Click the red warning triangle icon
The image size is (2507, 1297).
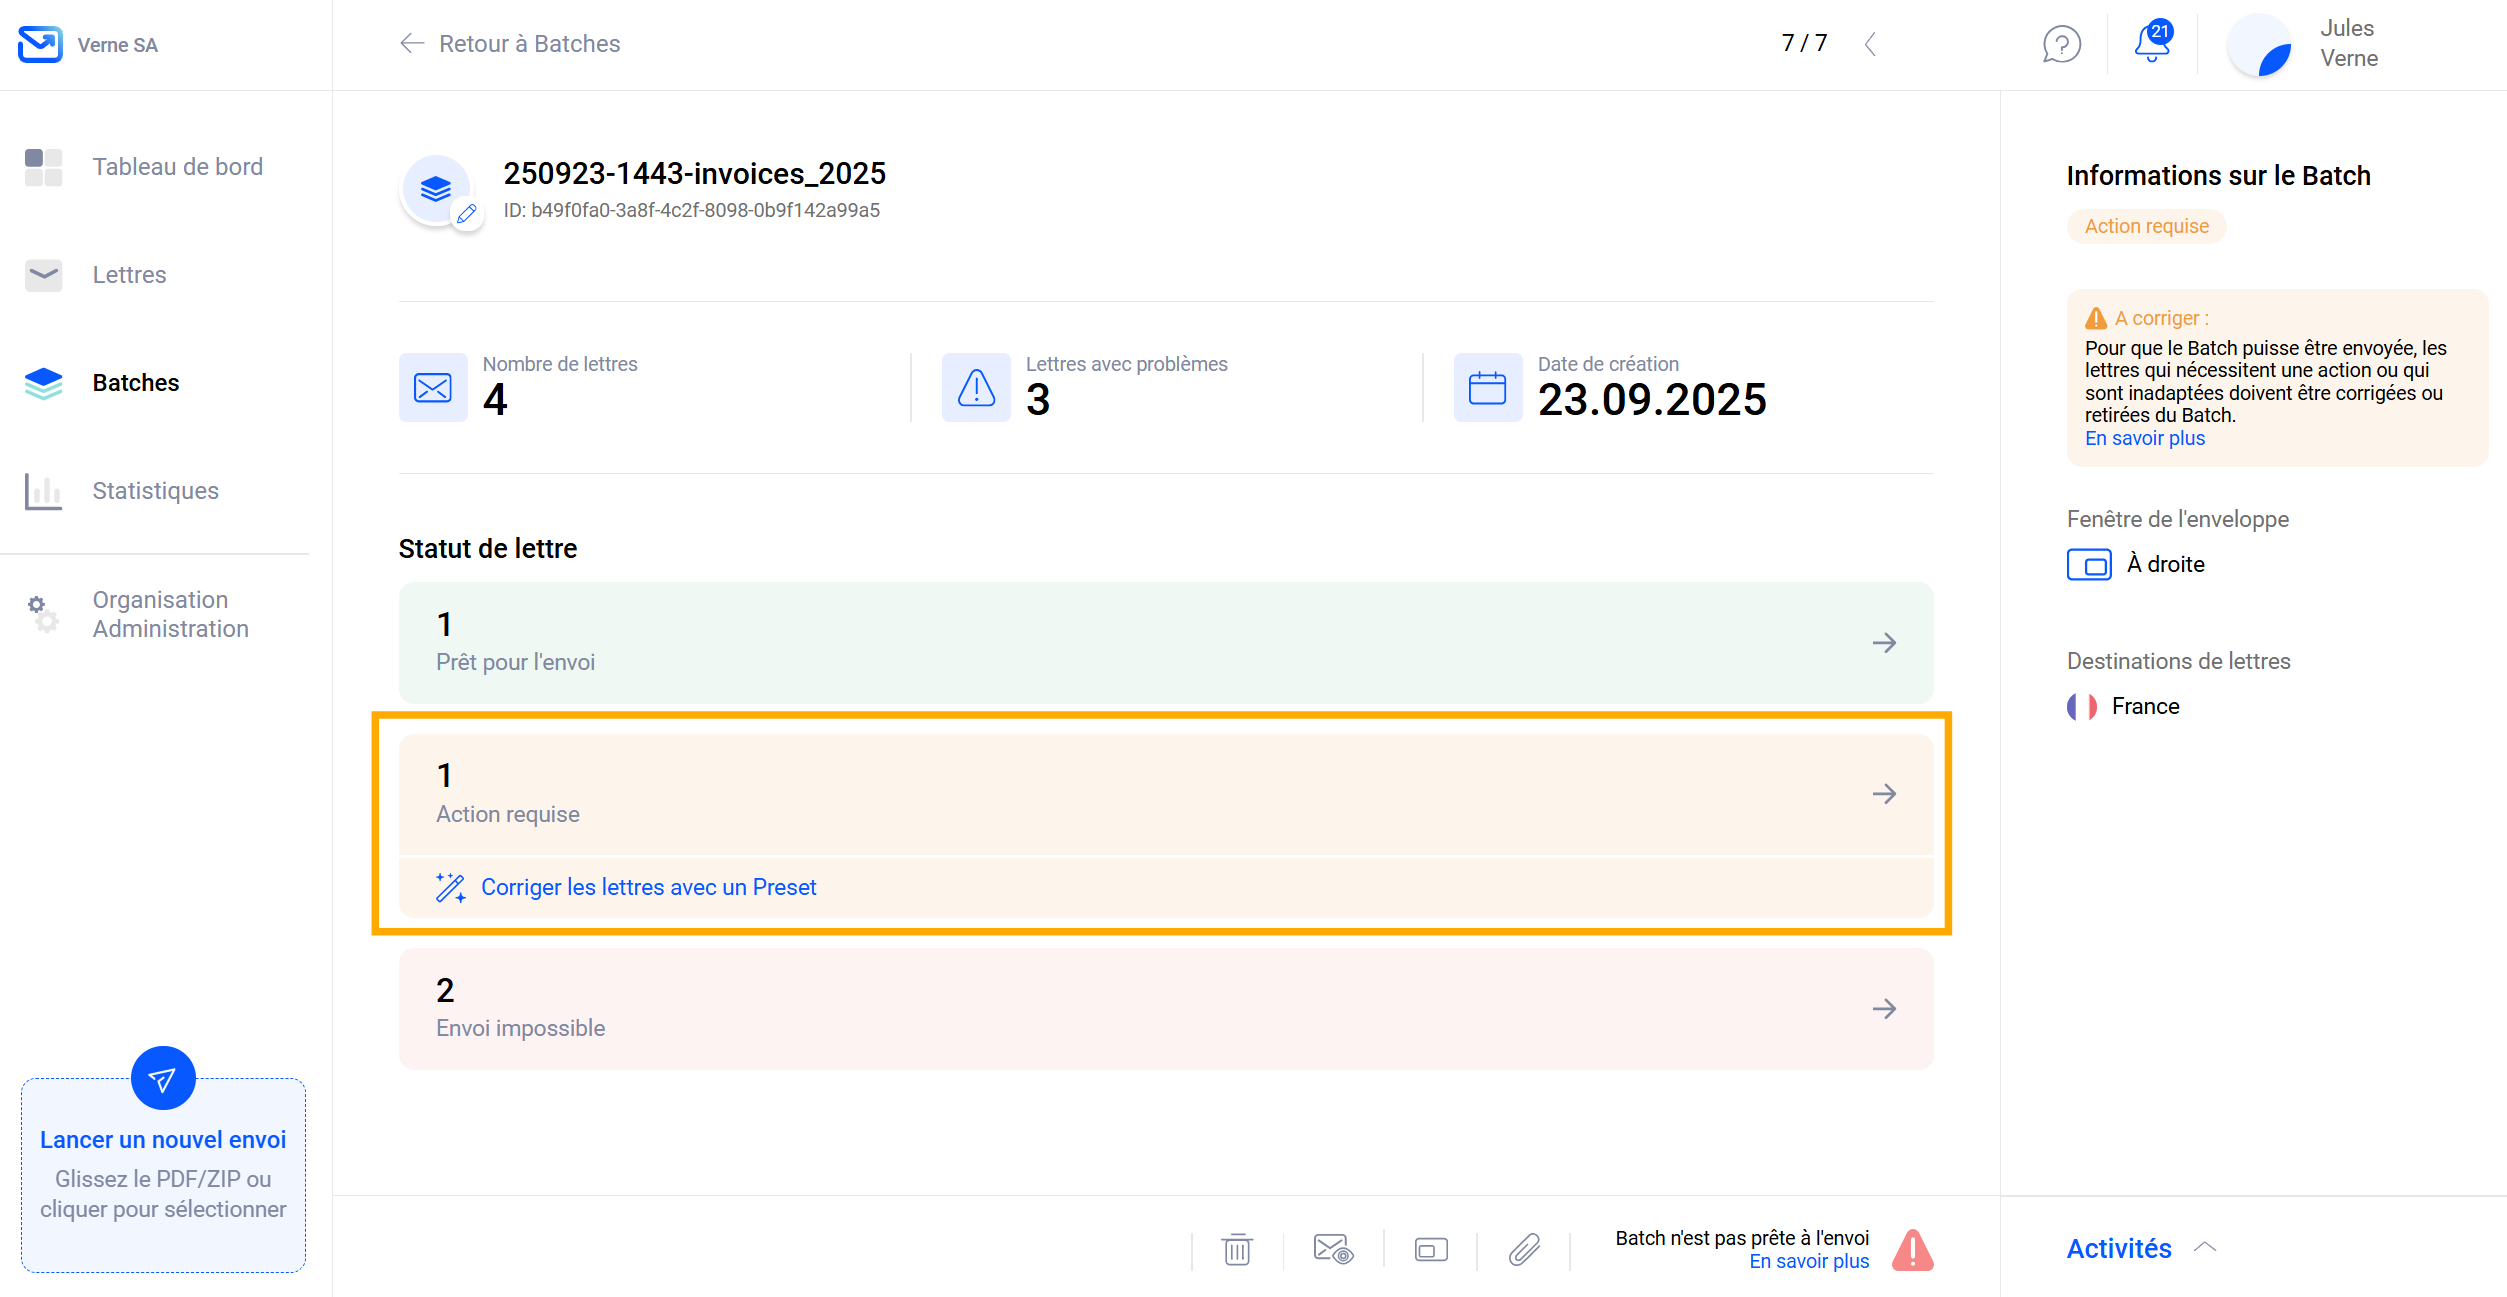(1912, 1250)
